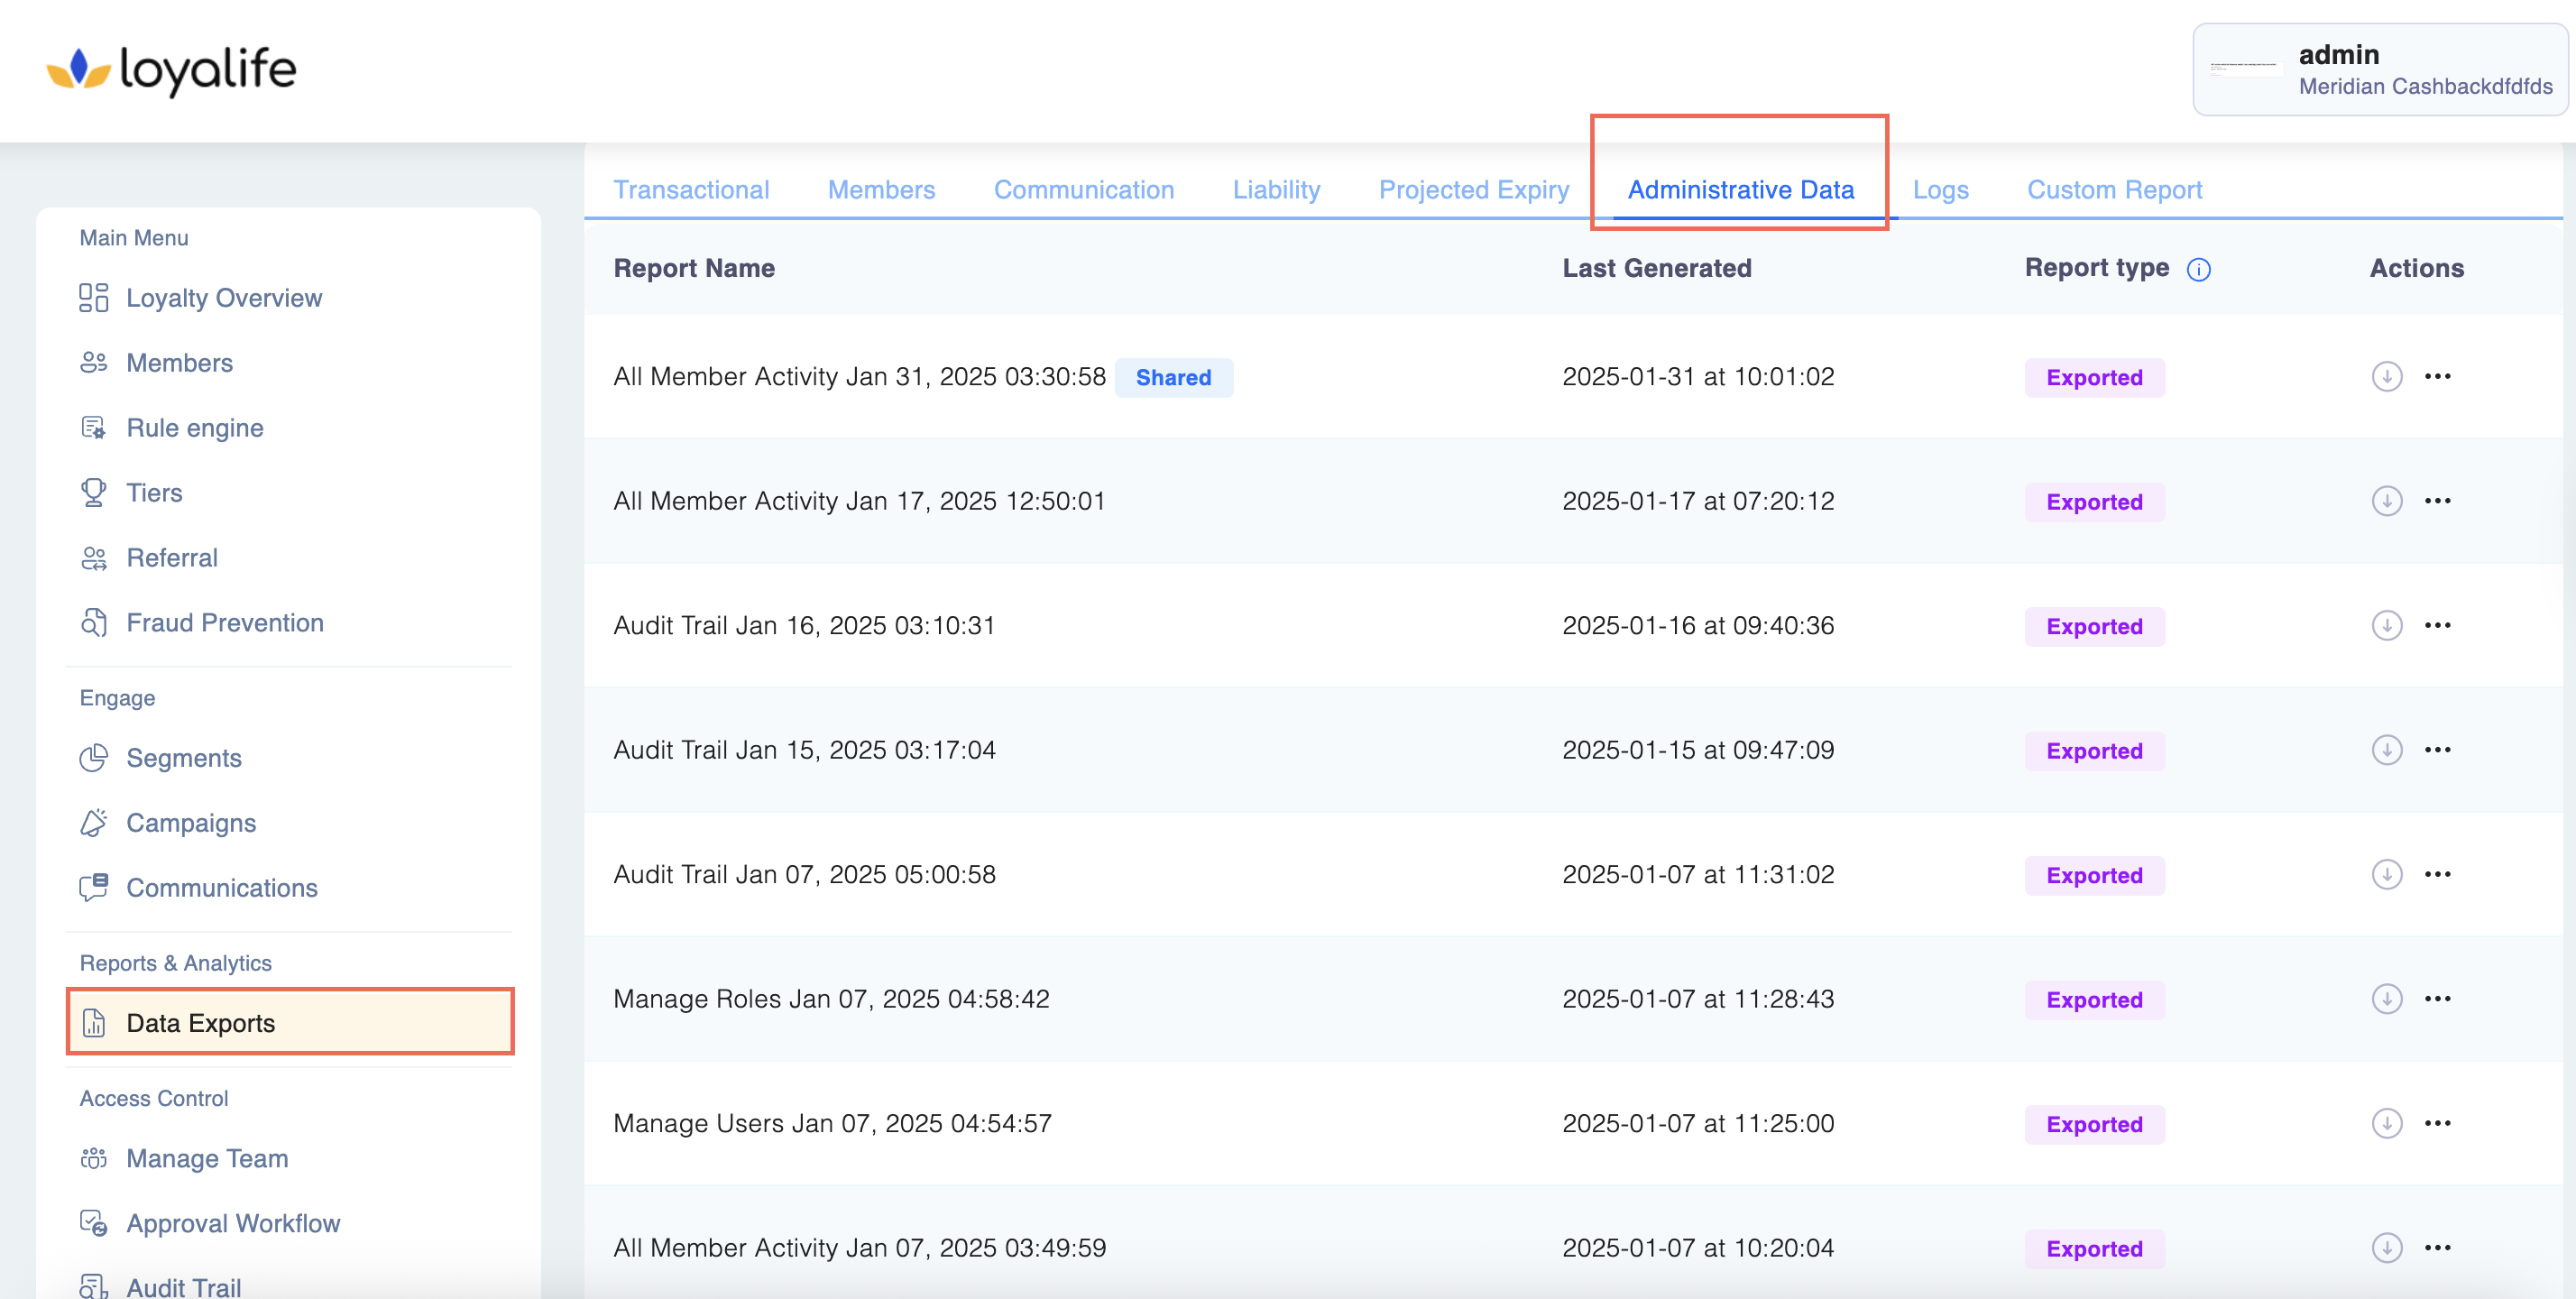
Task: Open more actions for the Audit Trail Jan 16 report
Action: point(2437,626)
